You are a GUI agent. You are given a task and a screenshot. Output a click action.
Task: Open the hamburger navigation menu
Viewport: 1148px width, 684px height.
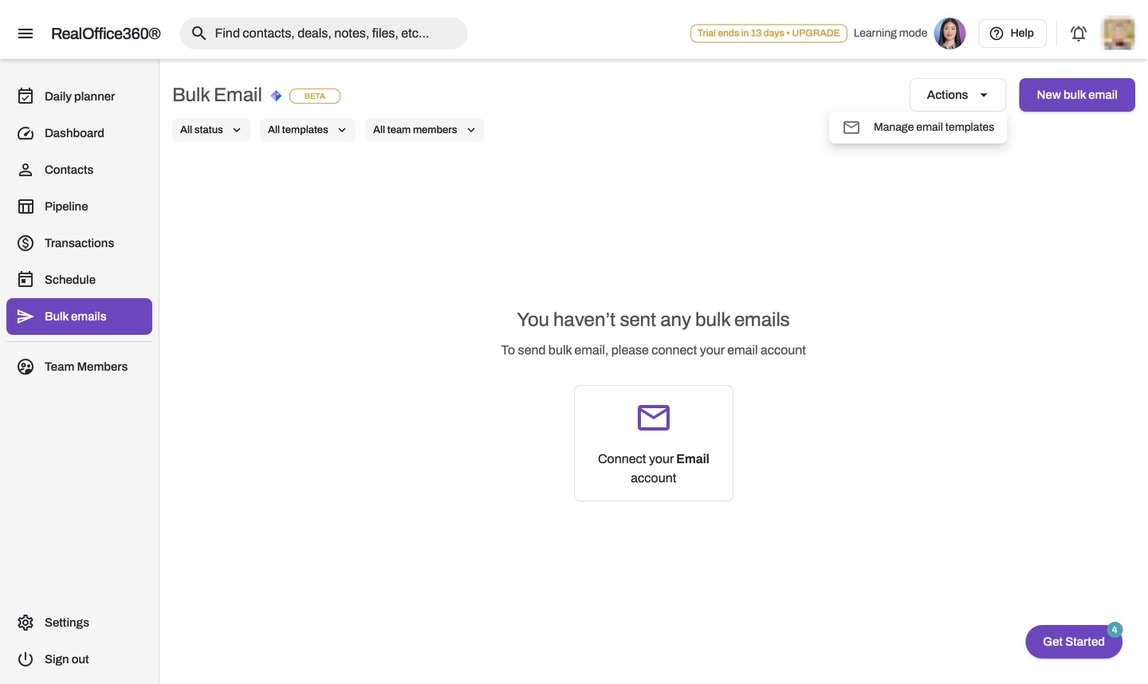coord(25,33)
